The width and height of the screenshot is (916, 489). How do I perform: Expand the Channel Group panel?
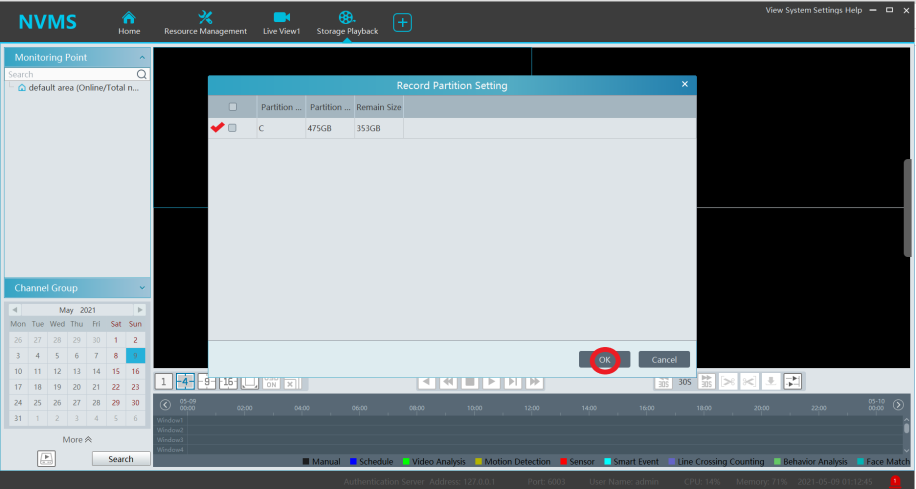(x=142, y=288)
